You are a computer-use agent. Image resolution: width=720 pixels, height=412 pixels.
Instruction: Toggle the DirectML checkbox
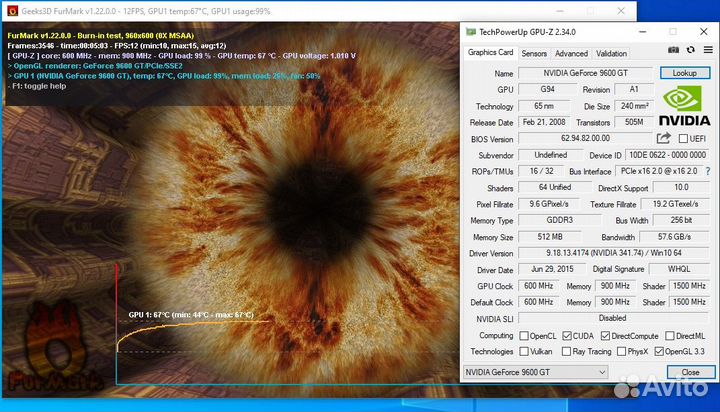click(670, 336)
